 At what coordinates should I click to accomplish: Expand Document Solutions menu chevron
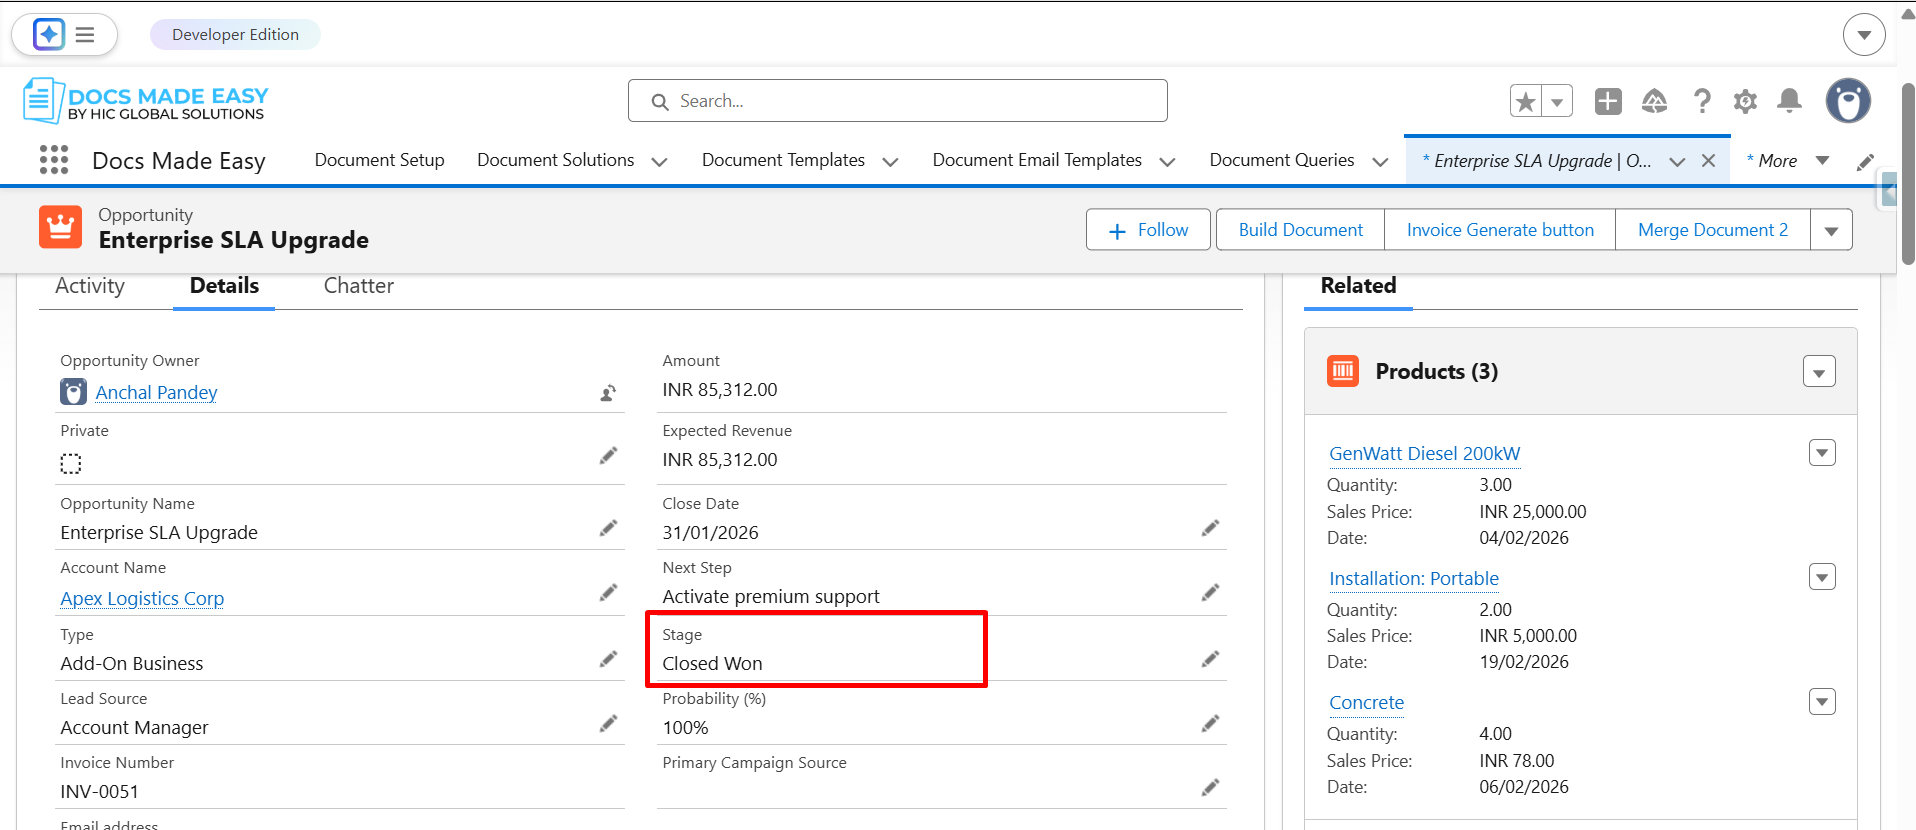659,162
